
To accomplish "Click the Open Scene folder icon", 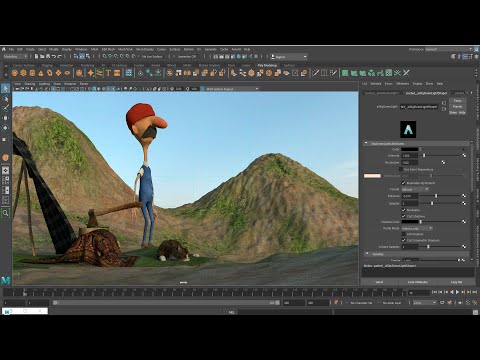I will (x=42, y=57).
